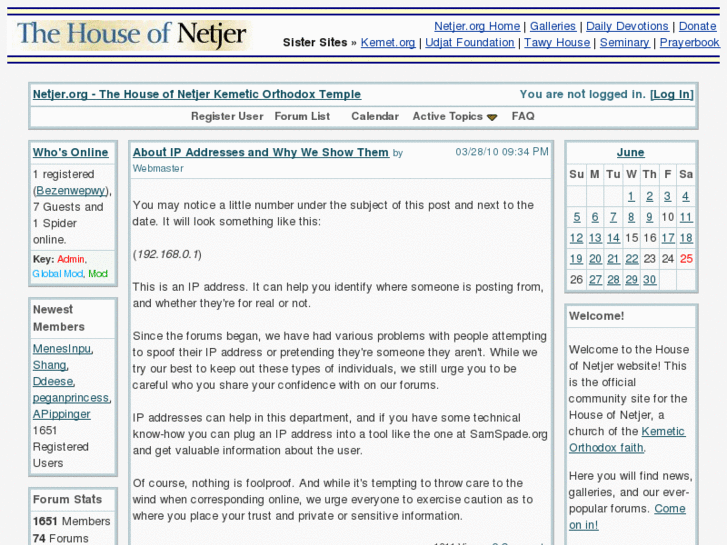Select June 1 in the calendar
This screenshot has width=727, height=545.
pos(631,197)
